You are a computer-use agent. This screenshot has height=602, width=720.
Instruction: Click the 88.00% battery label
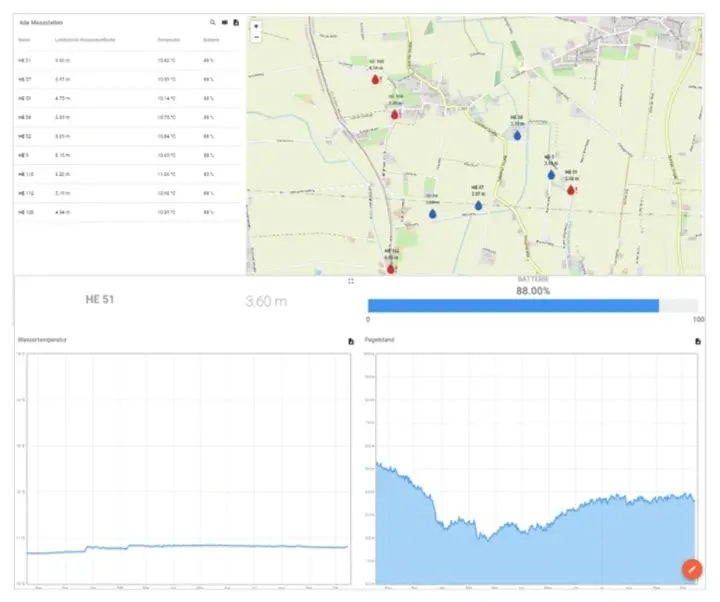pos(533,291)
